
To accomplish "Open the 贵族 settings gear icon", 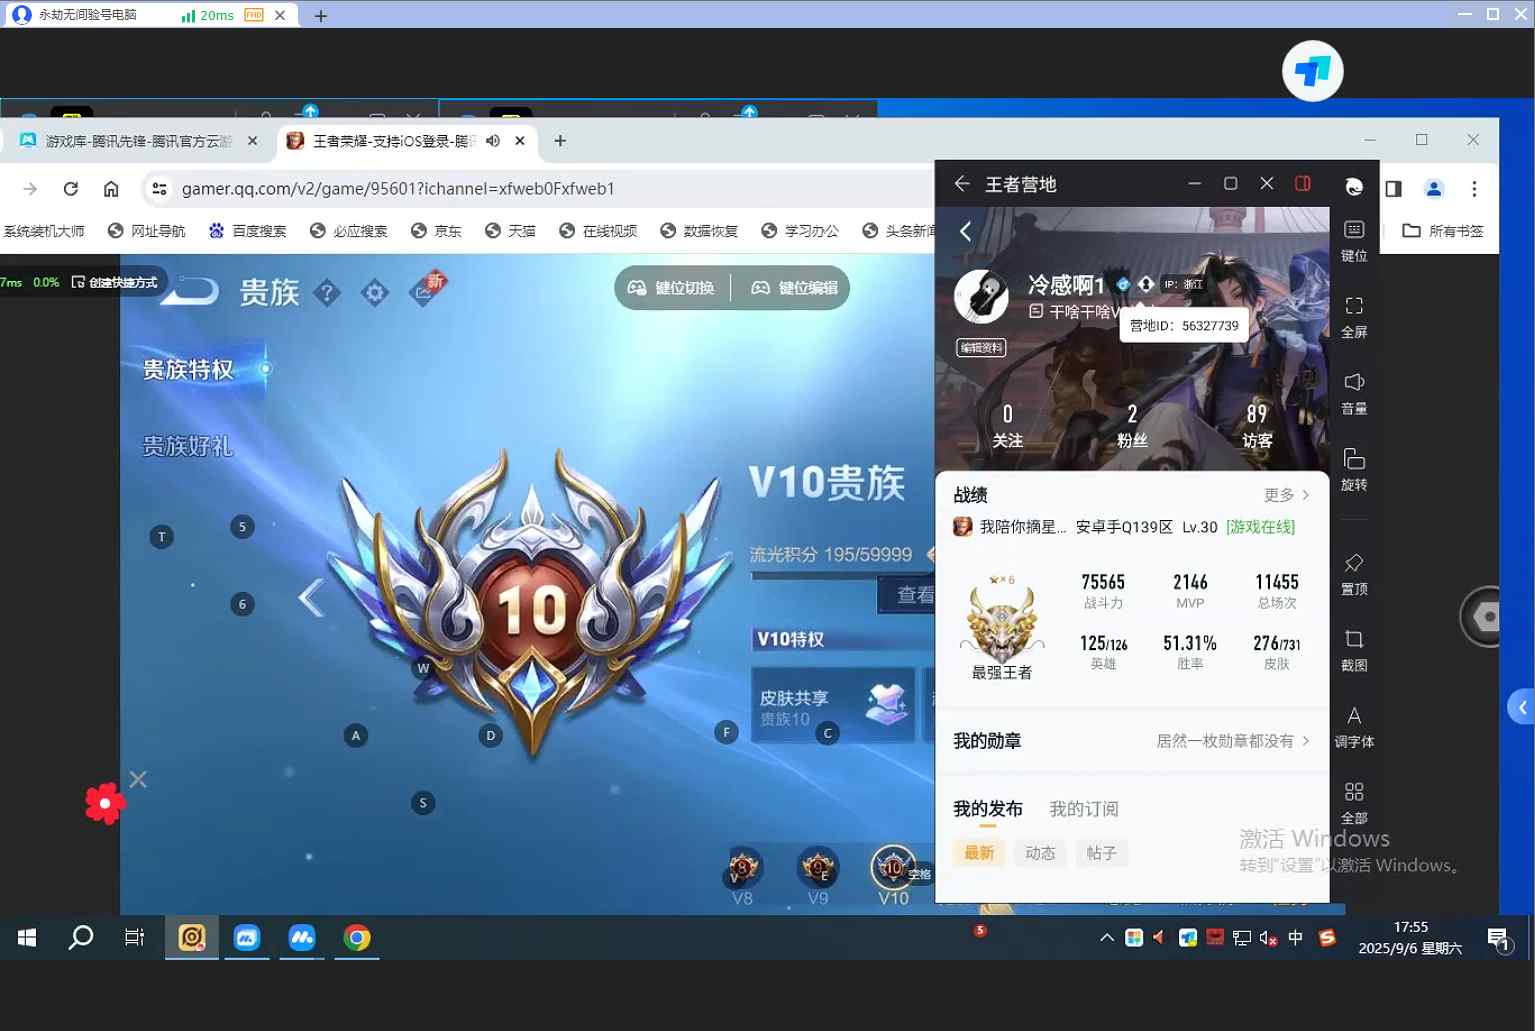I will pos(375,293).
